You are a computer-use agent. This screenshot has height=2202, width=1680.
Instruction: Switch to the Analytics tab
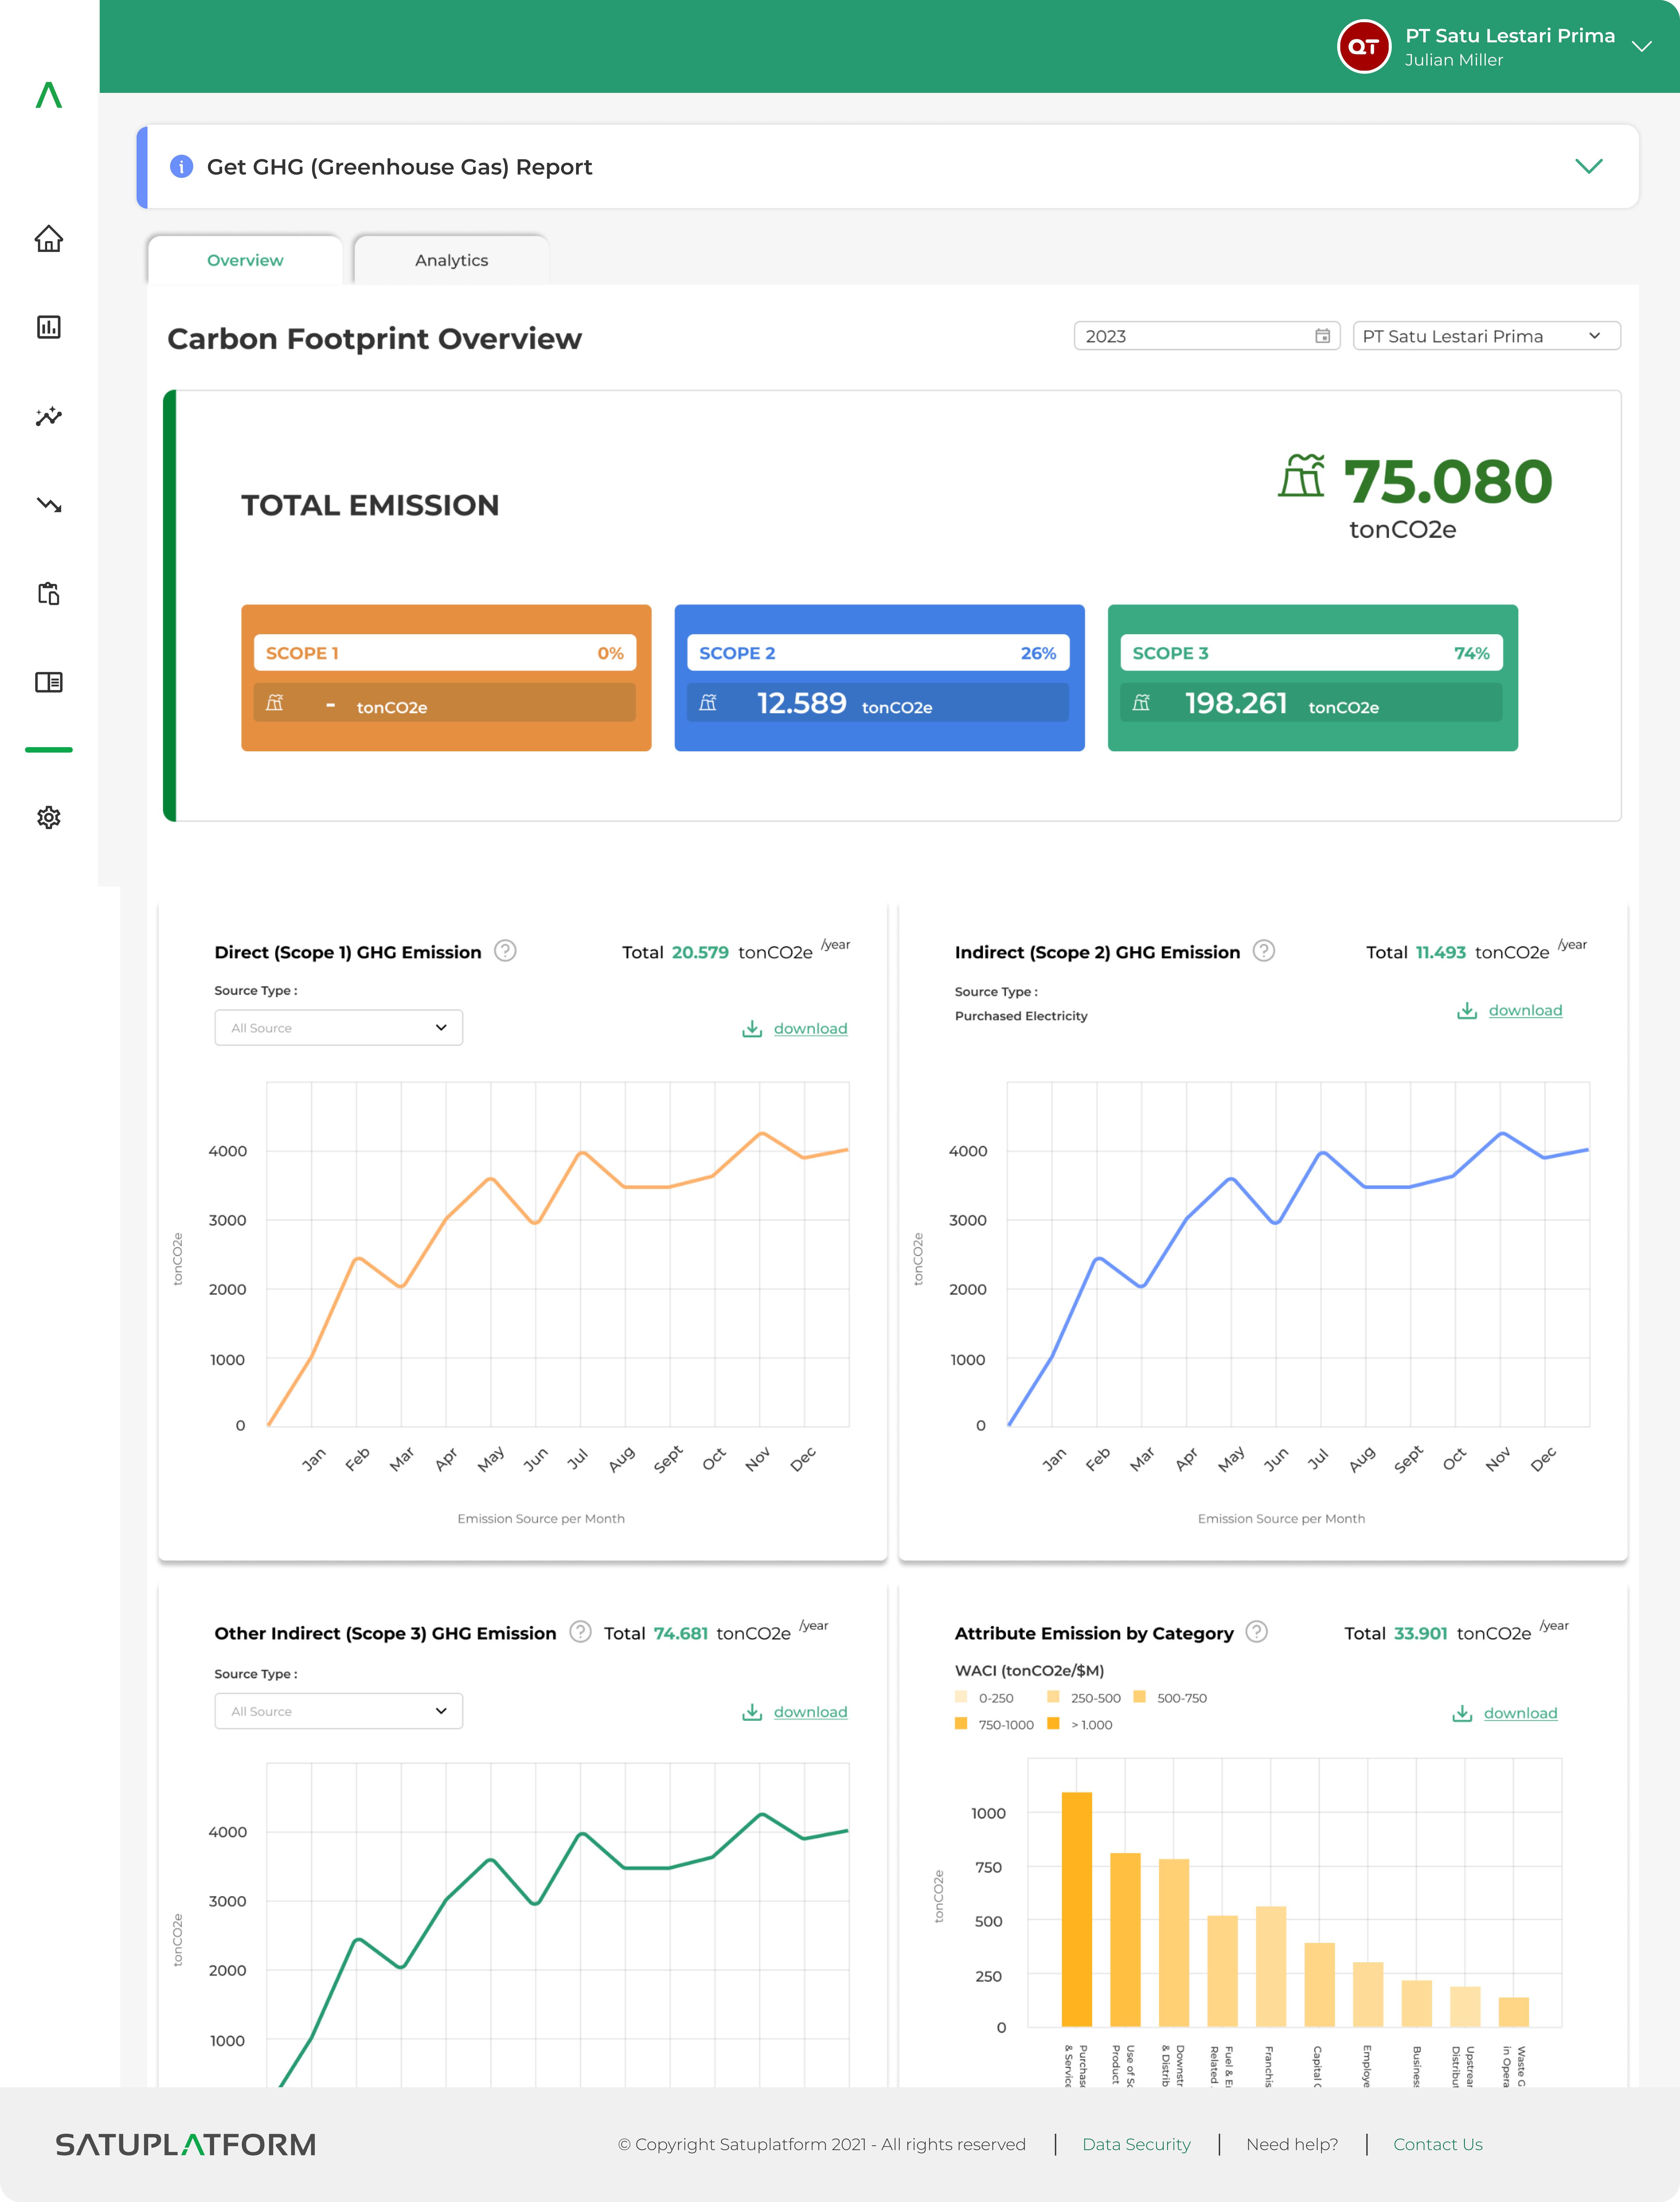(x=450, y=260)
